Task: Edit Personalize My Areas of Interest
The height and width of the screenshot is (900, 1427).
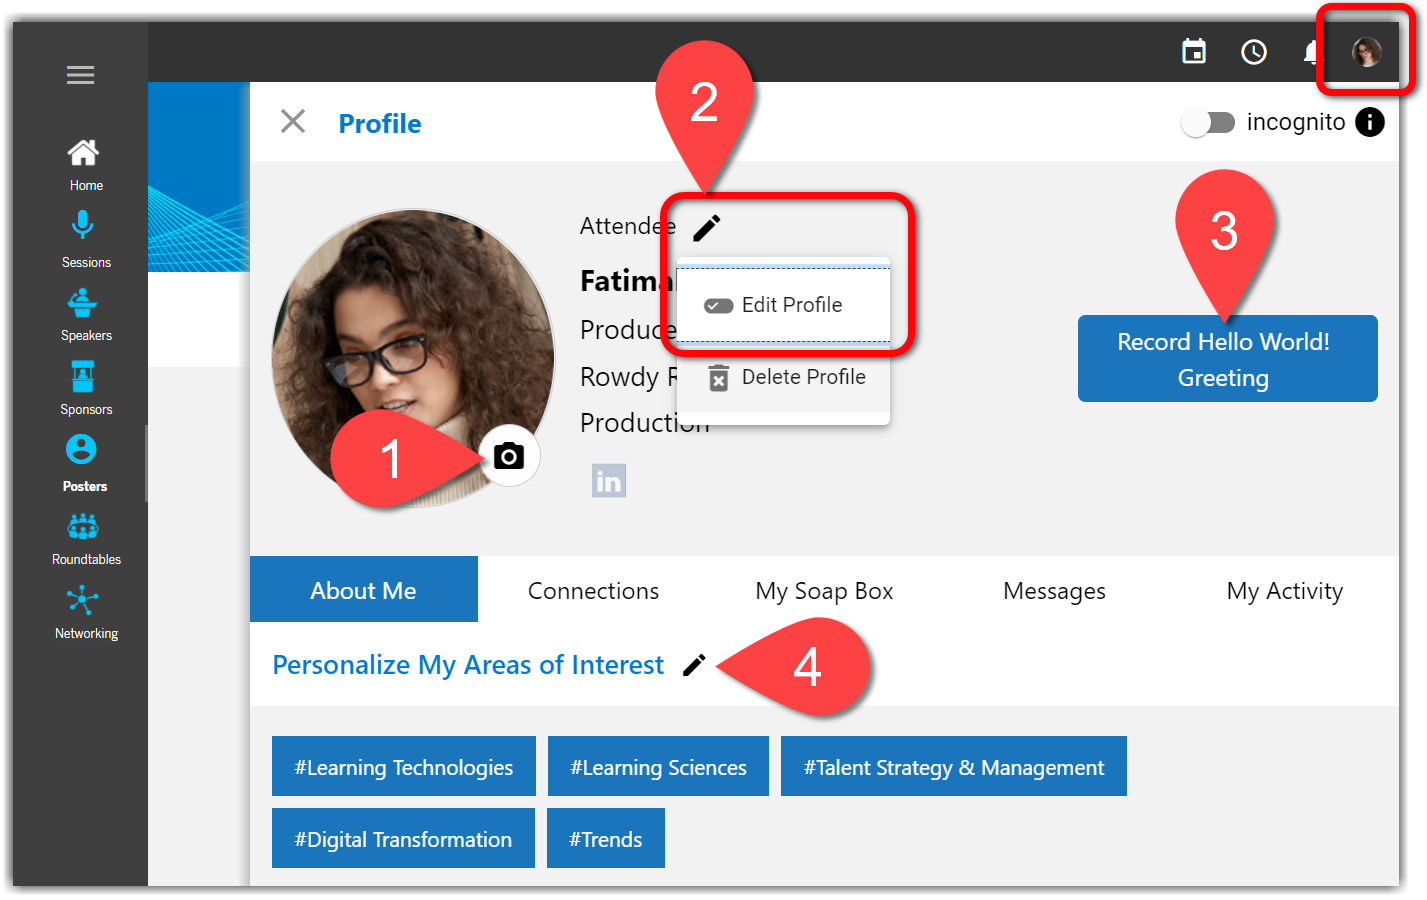Action: (694, 665)
